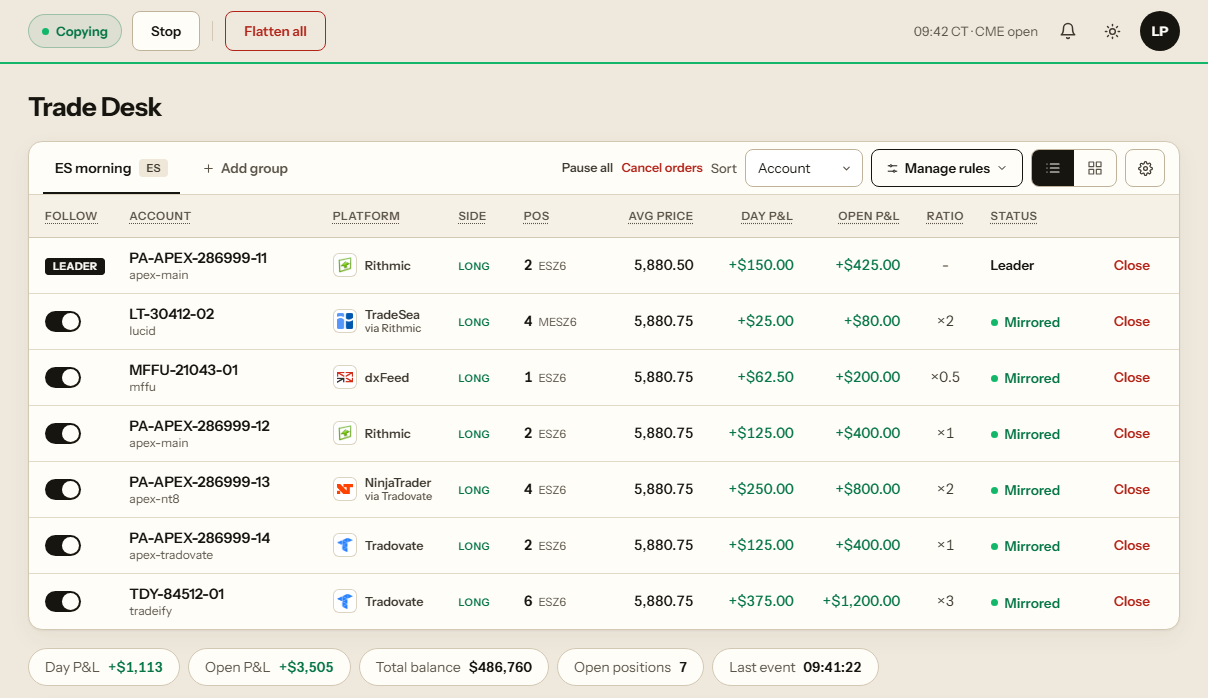The height and width of the screenshot is (698, 1208).
Task: Click Flatten all button
Action: [x=275, y=31]
